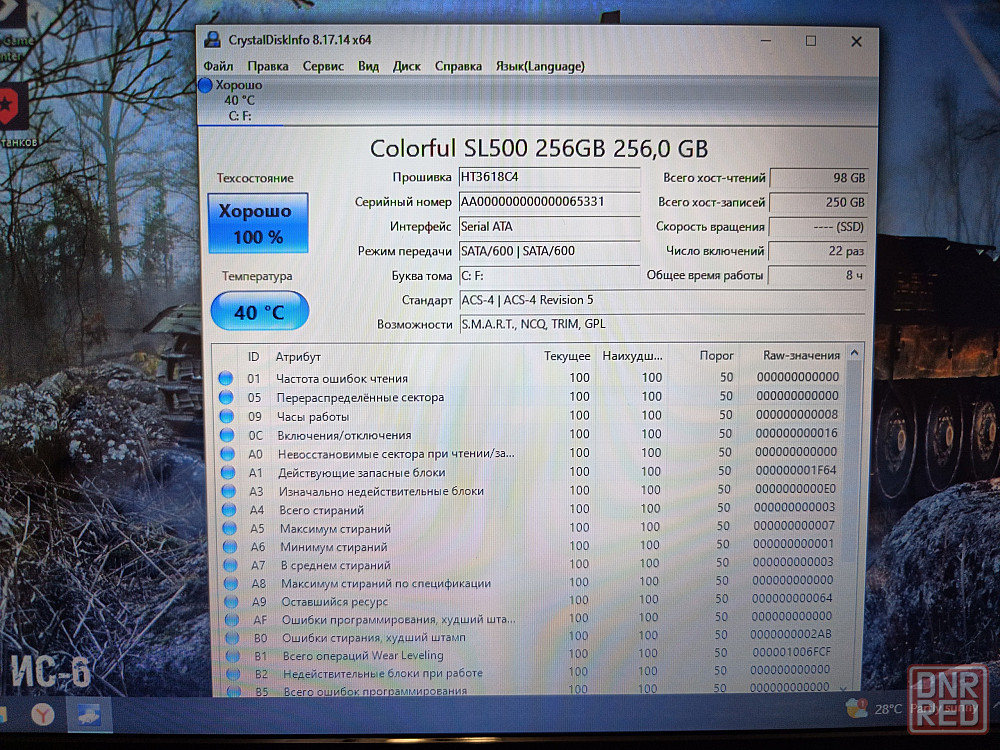The image size is (1000, 750).
Task: Click the status icon for attribute B0
Action: click(233, 638)
